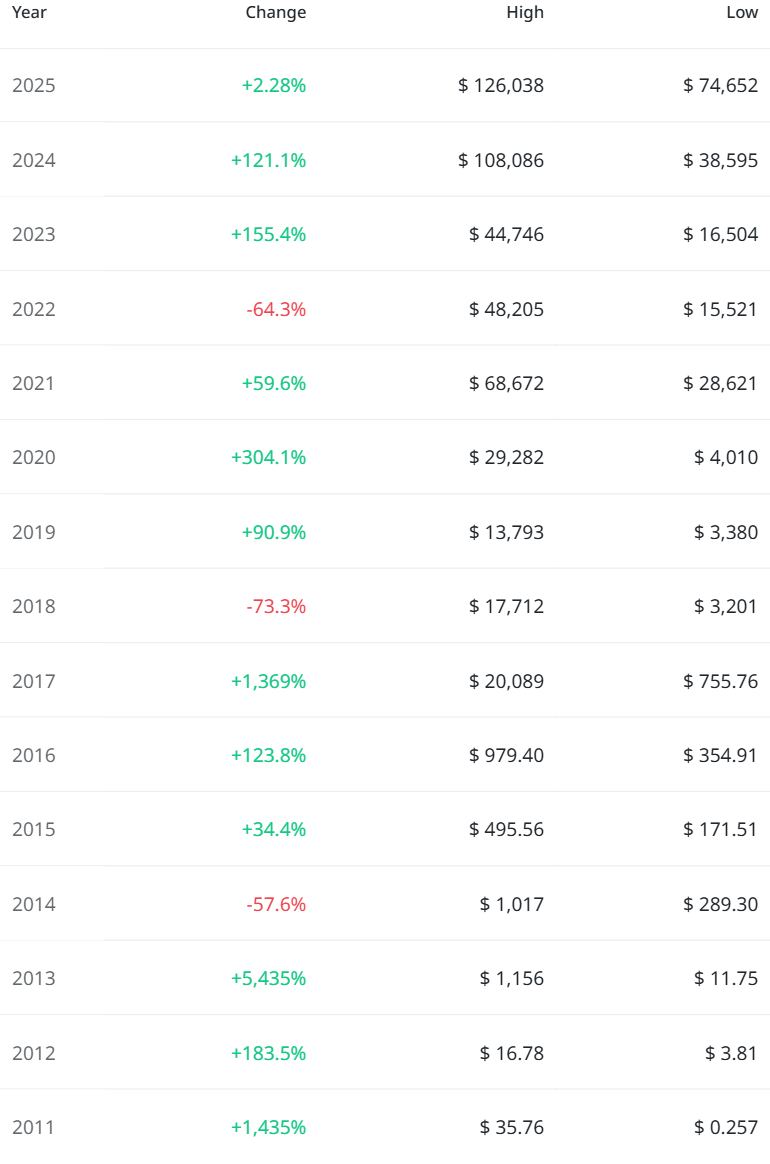Image resolution: width=770 pixels, height=1164 pixels.
Task: Click the red -64.3% change for 2022
Action: (276, 309)
